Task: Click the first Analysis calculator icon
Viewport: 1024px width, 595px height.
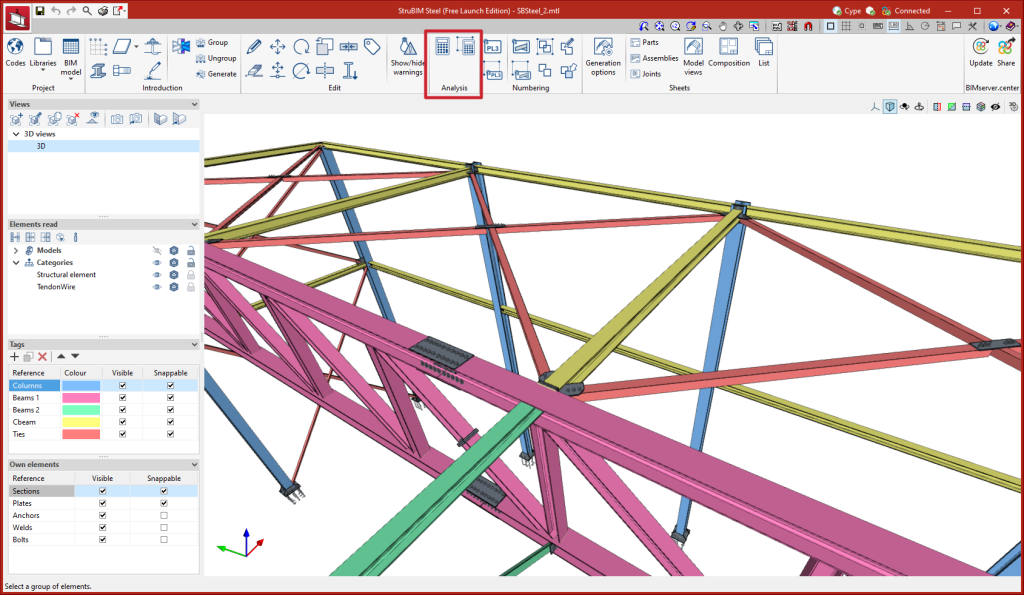Action: click(x=442, y=46)
